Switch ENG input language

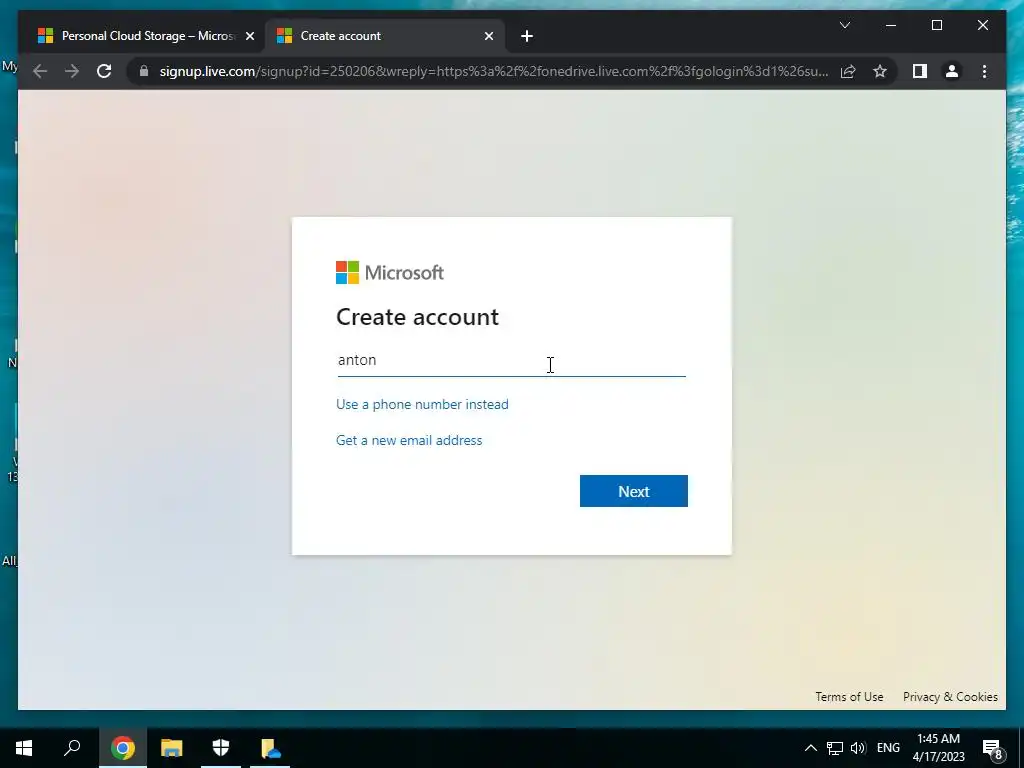[888, 748]
